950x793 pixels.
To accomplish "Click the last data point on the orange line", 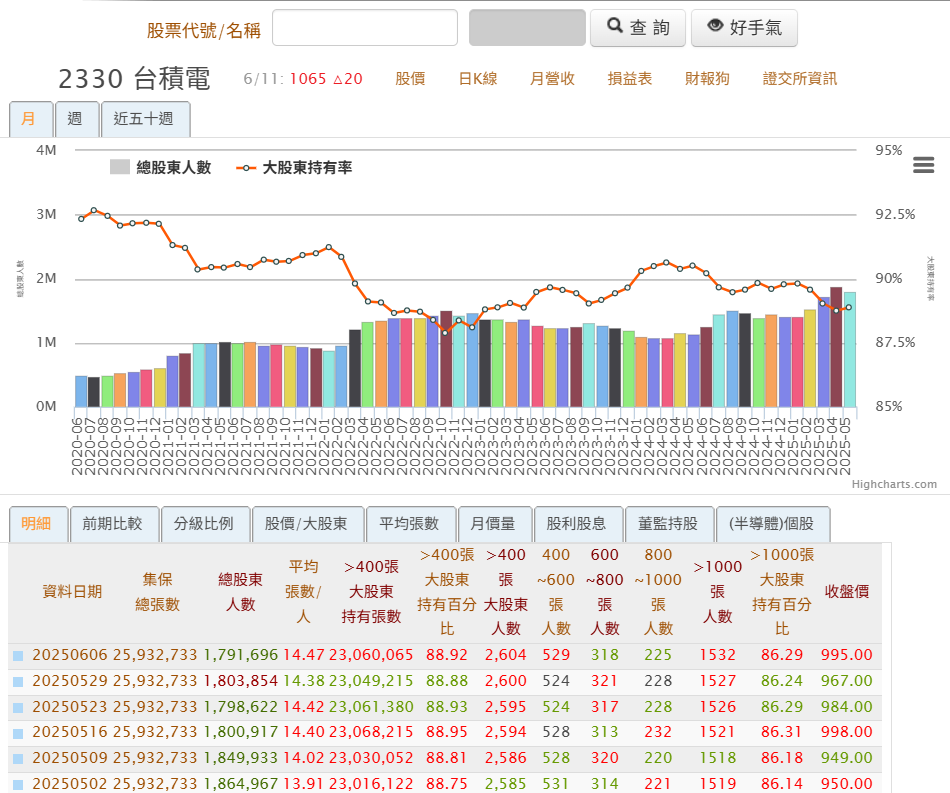I will coord(849,308).
